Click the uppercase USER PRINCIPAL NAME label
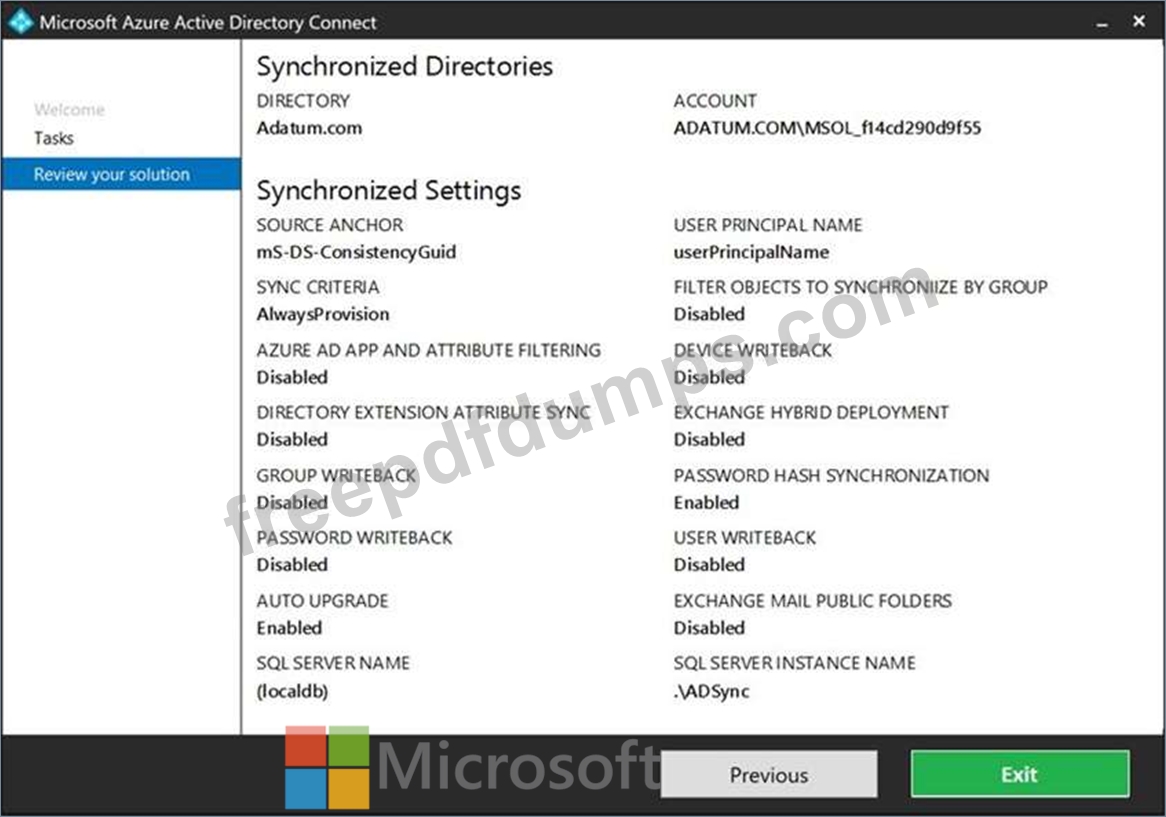 coord(768,225)
